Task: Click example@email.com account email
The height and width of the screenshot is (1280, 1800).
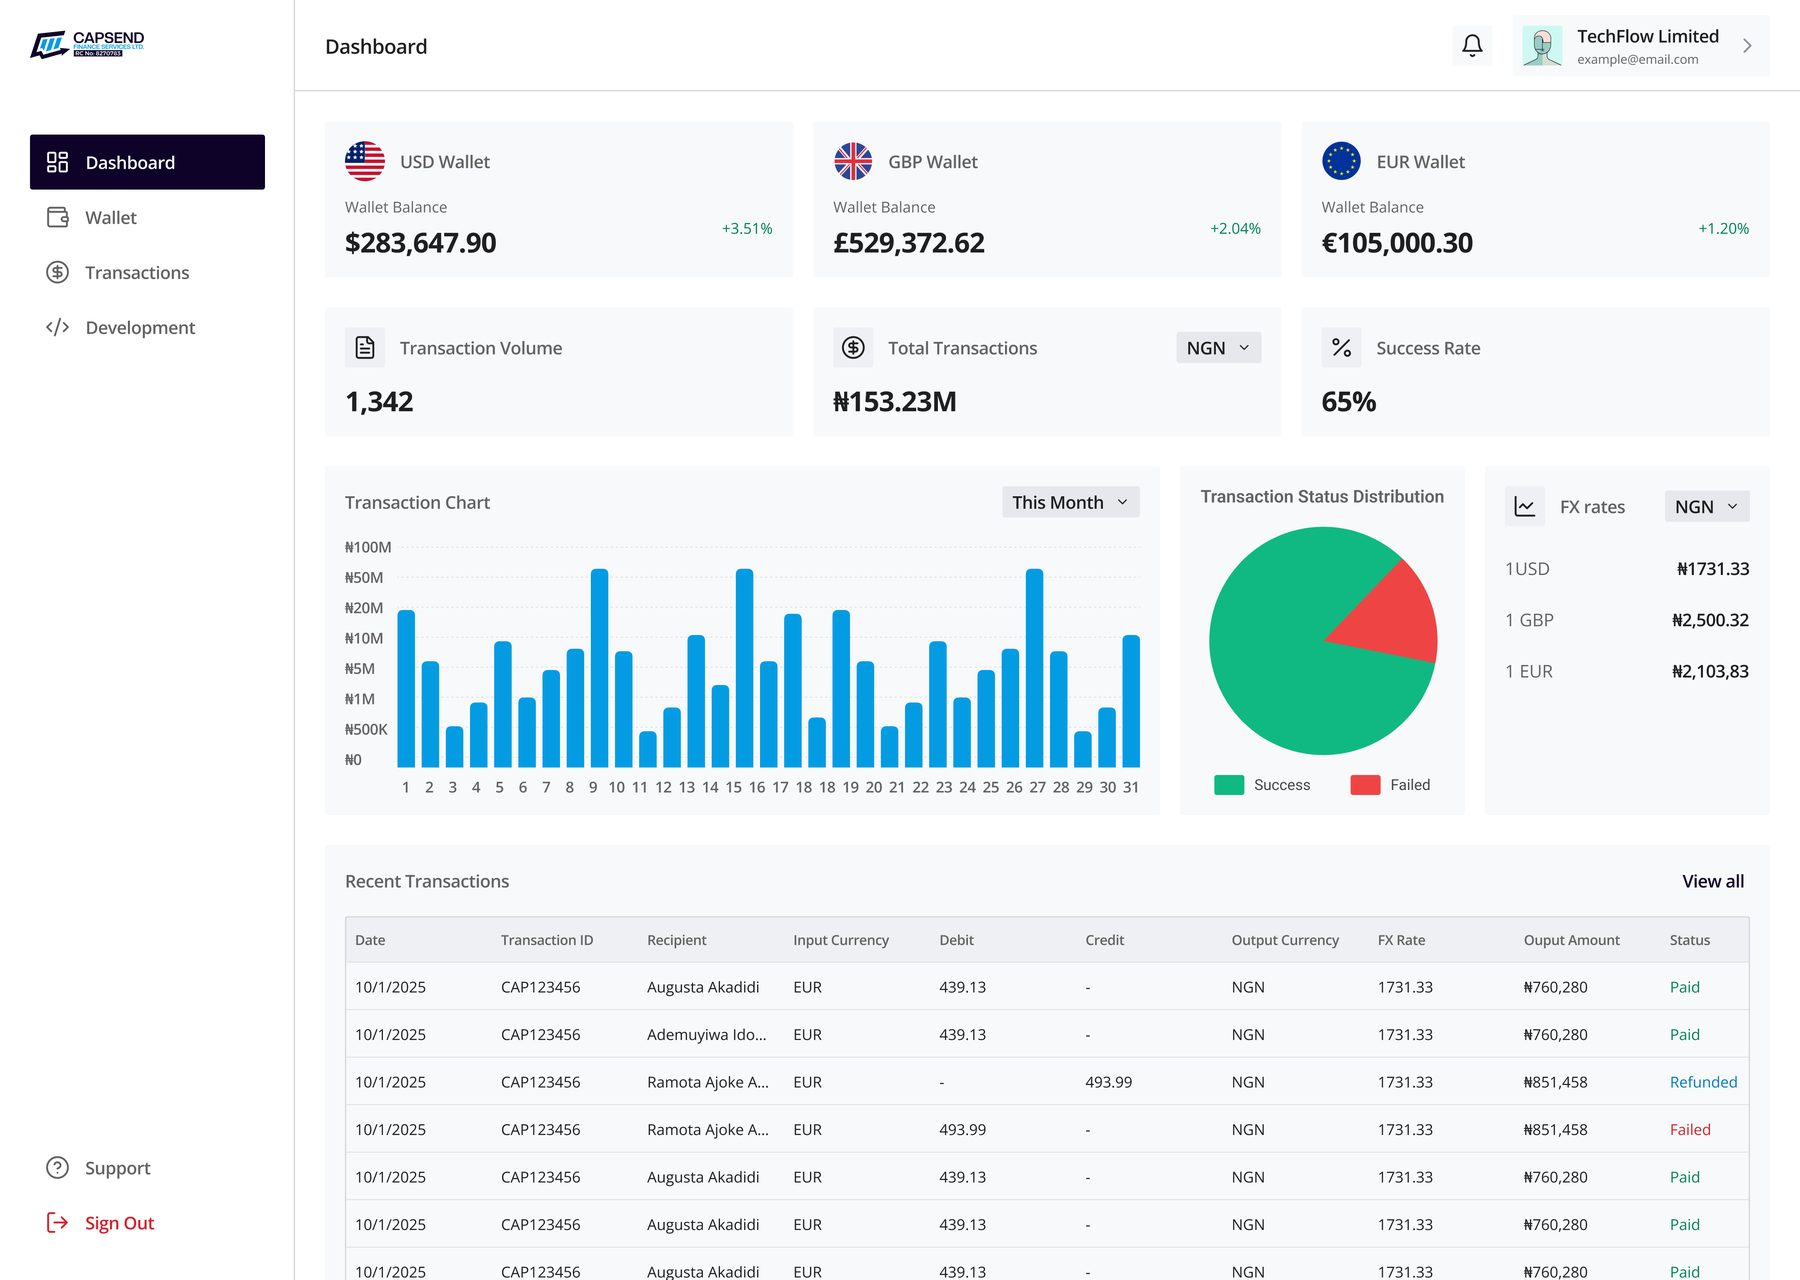Action: click(1637, 60)
